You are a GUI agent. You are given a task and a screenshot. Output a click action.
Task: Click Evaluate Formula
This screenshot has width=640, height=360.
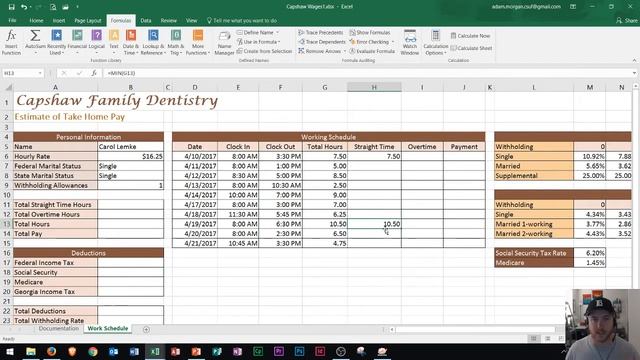coord(372,51)
